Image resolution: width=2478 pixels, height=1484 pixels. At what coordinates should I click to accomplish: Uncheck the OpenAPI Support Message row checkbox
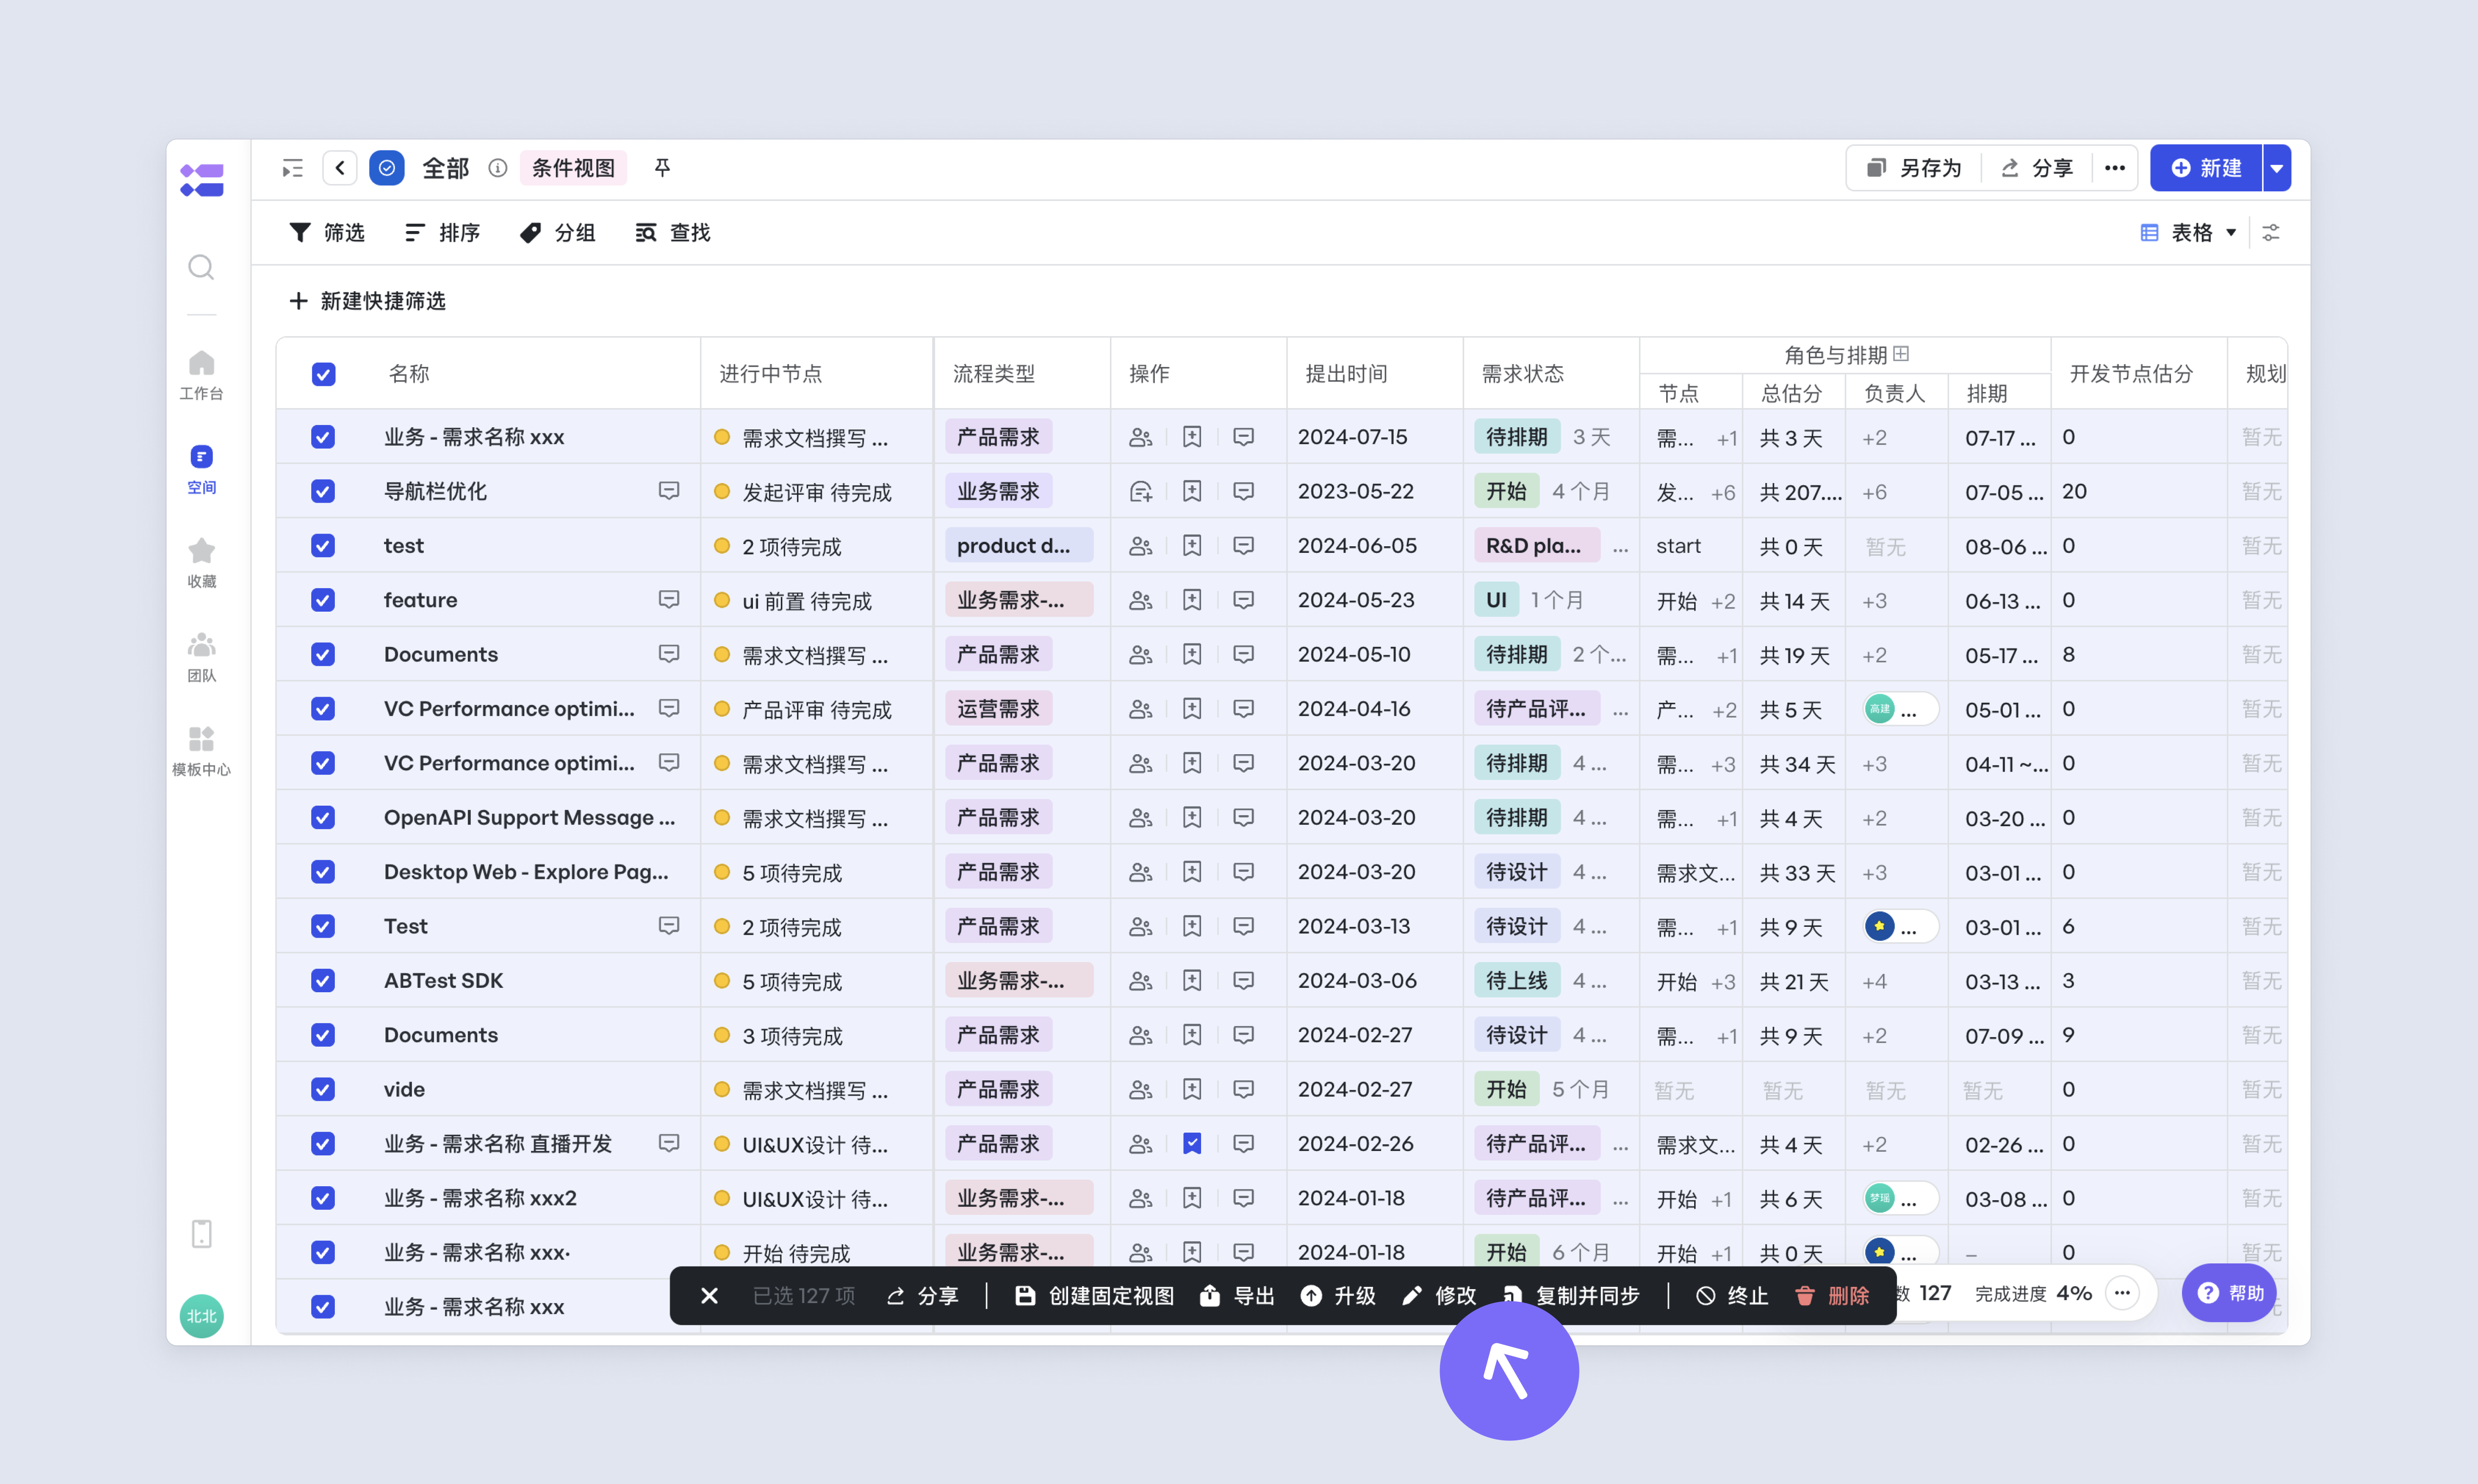click(x=323, y=818)
